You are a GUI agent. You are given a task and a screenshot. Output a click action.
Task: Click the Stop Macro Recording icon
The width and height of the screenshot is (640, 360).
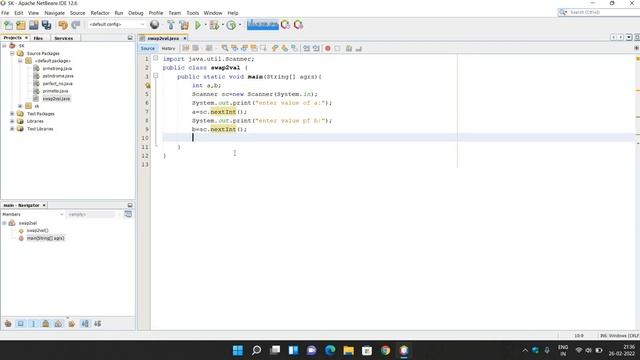(337, 49)
